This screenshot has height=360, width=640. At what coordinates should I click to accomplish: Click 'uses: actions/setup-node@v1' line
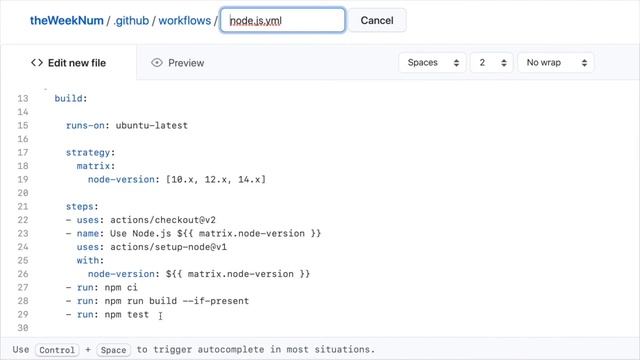[152, 247]
